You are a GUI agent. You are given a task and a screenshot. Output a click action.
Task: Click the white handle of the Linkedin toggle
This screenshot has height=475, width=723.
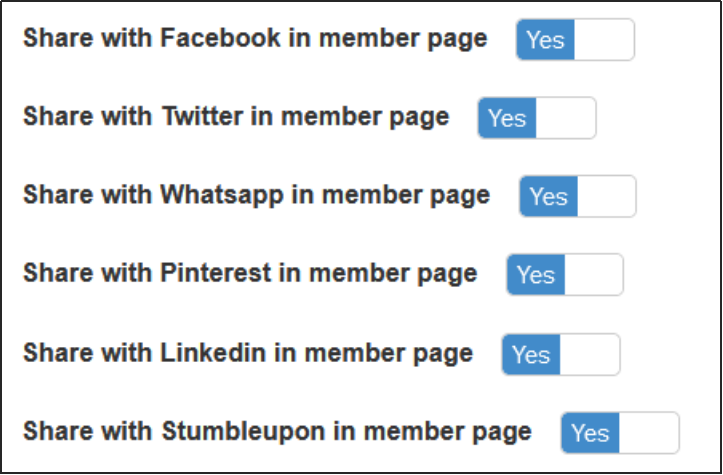[590, 354]
